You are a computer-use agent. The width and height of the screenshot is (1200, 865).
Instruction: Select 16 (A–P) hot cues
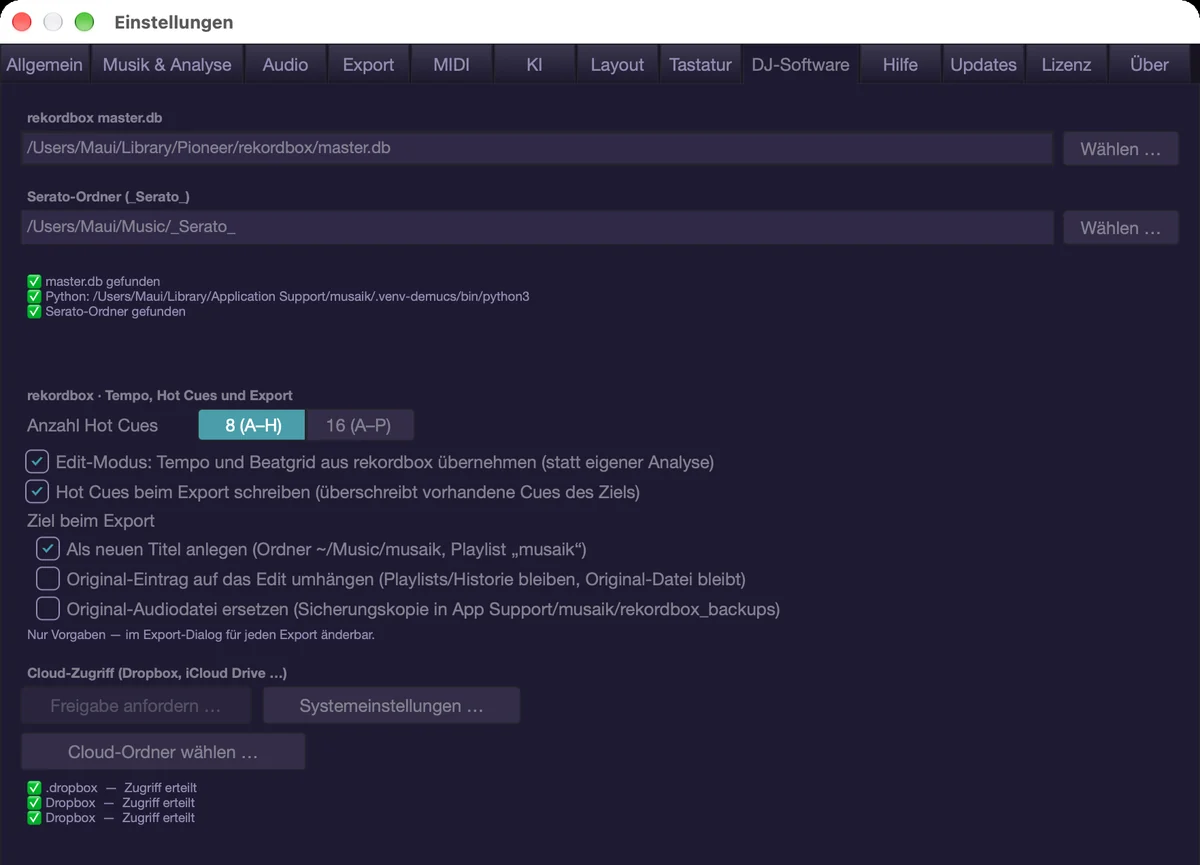point(359,425)
